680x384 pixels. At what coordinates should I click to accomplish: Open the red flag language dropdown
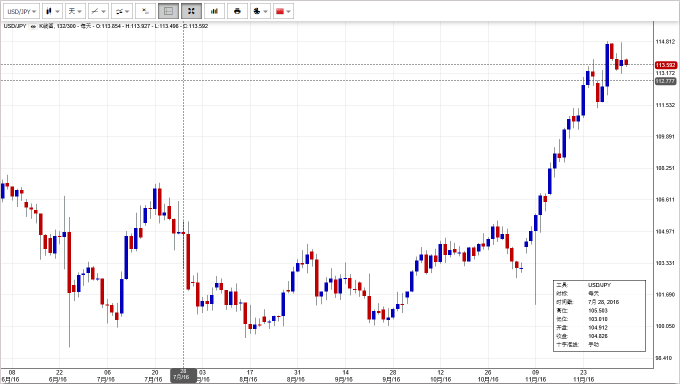point(283,11)
